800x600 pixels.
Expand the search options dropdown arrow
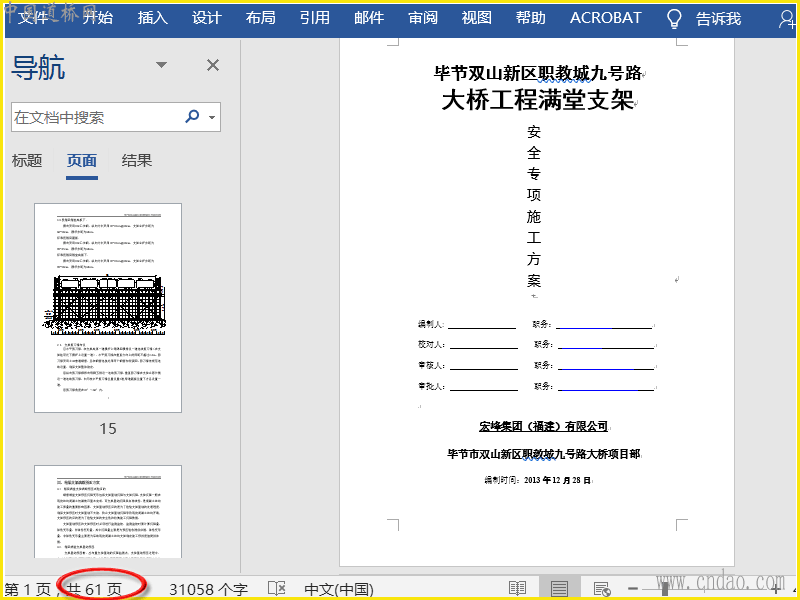coord(212,117)
